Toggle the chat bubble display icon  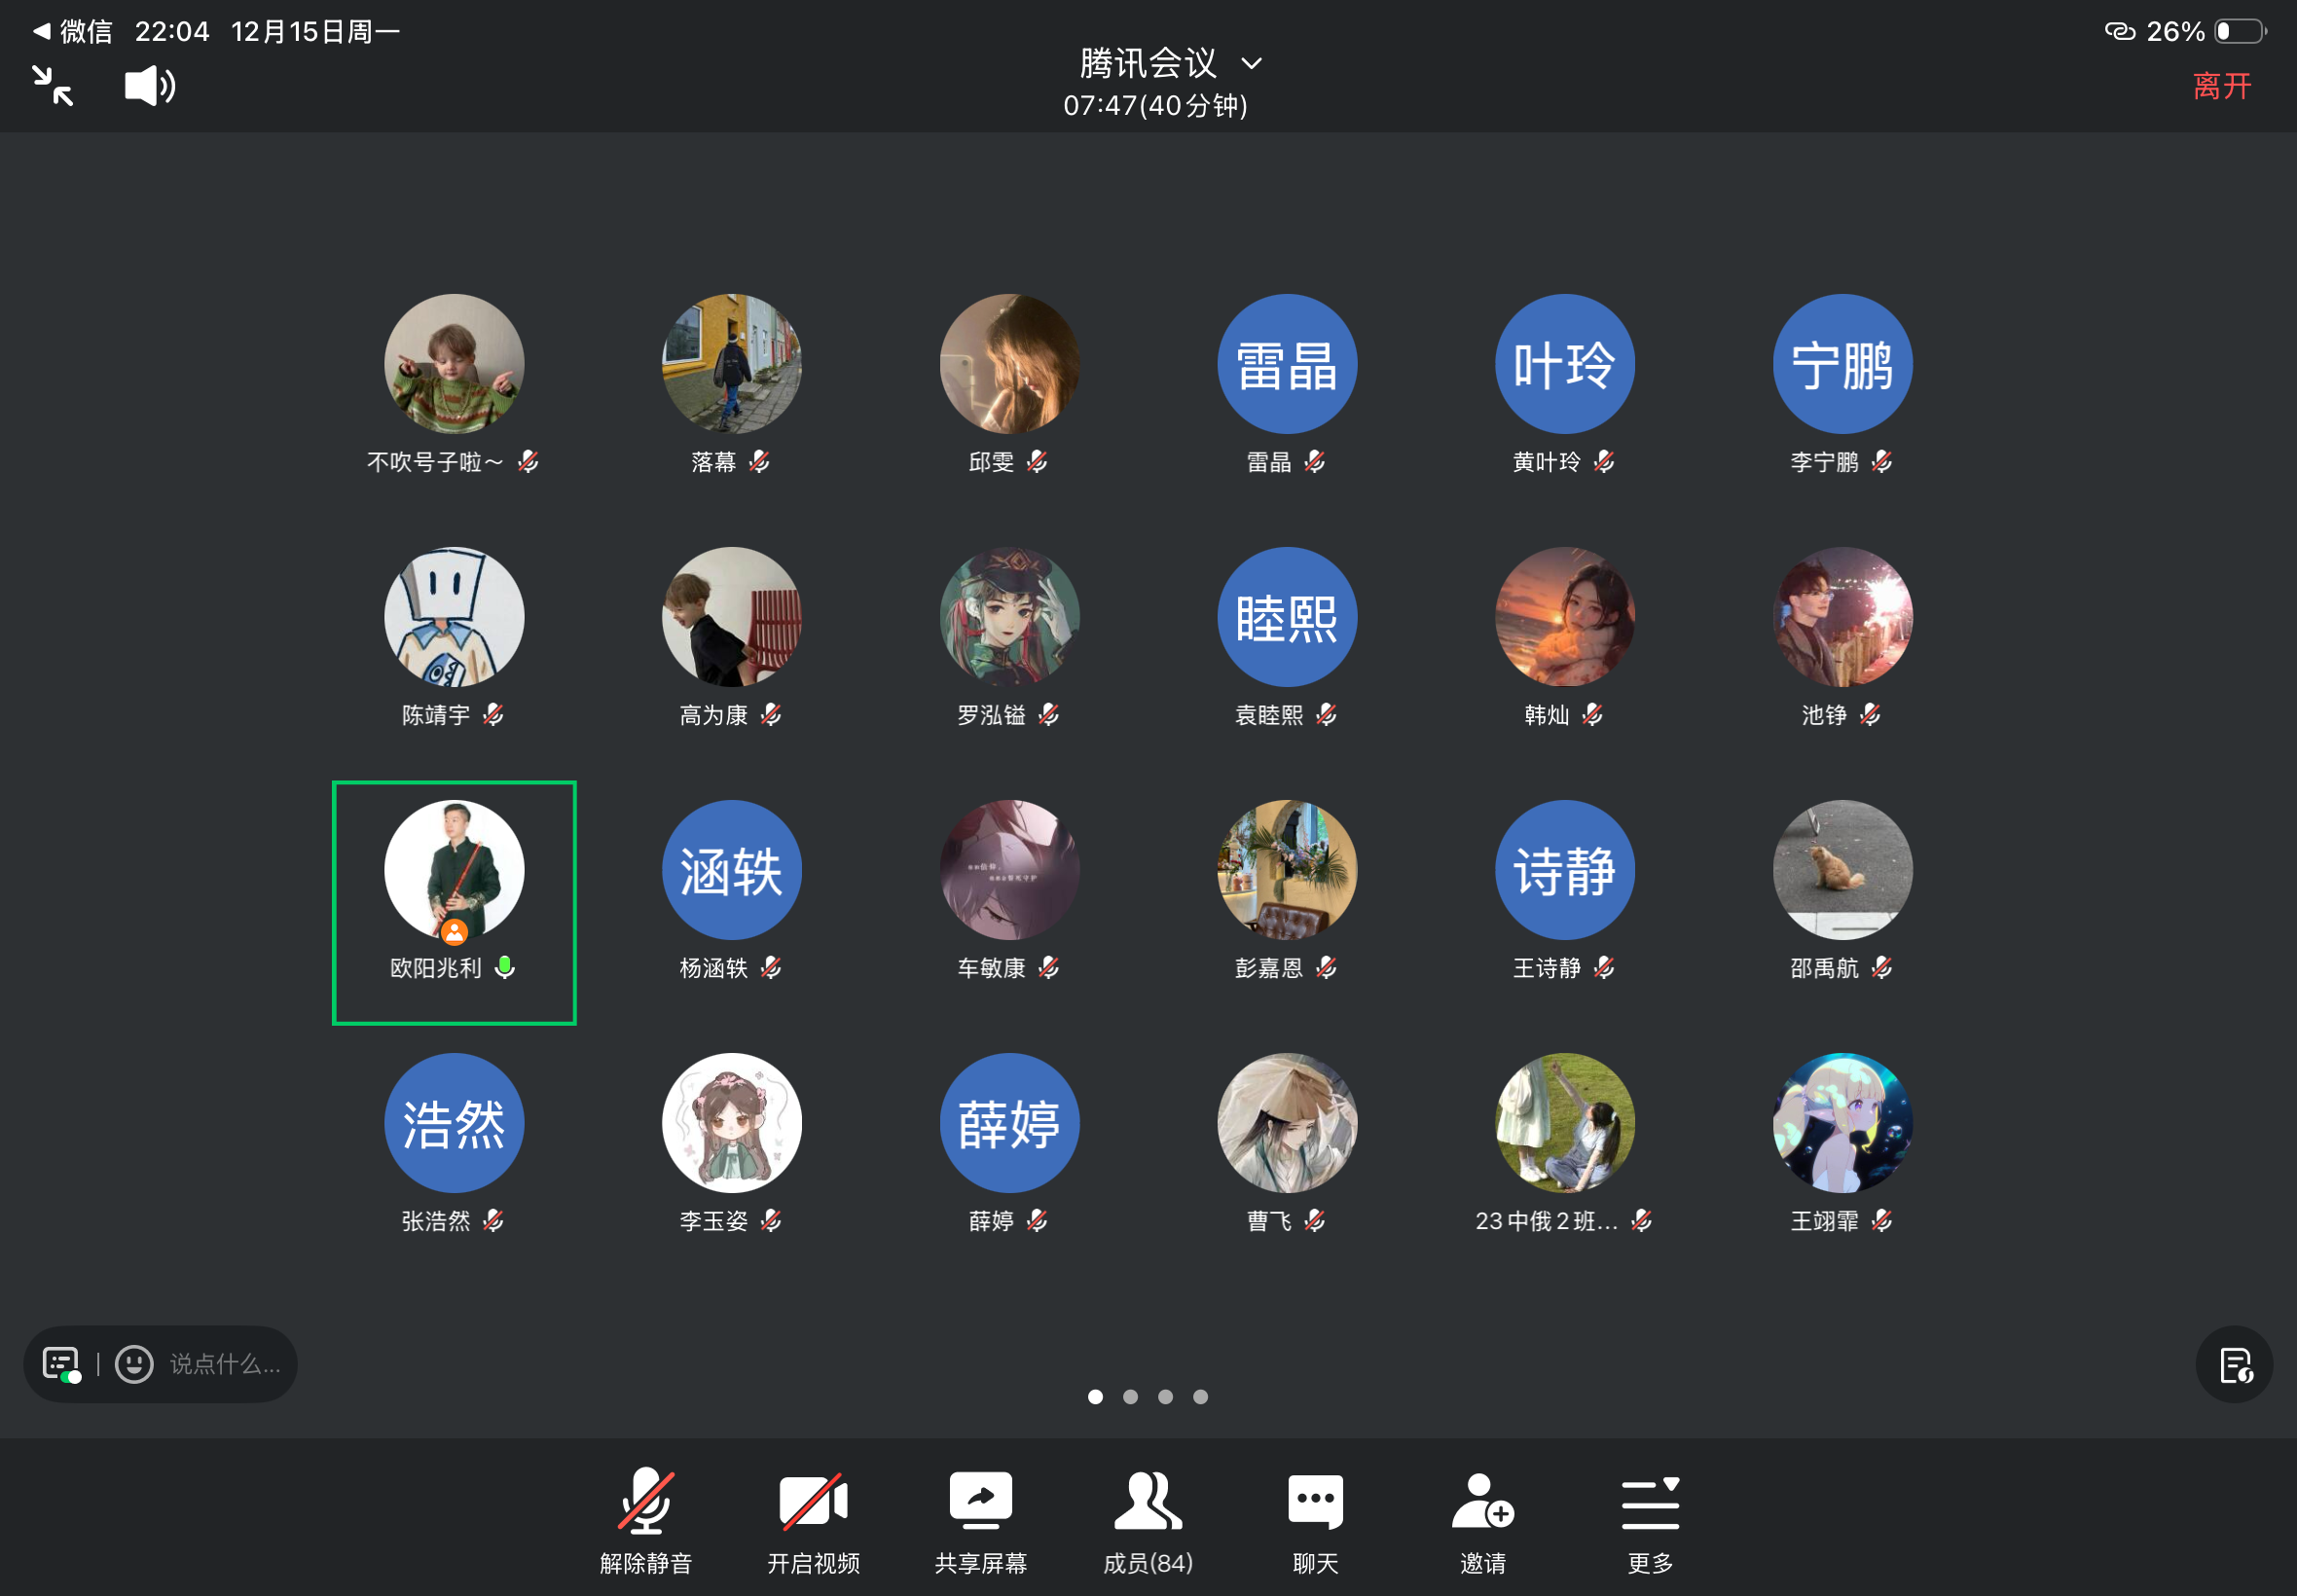coord(61,1364)
